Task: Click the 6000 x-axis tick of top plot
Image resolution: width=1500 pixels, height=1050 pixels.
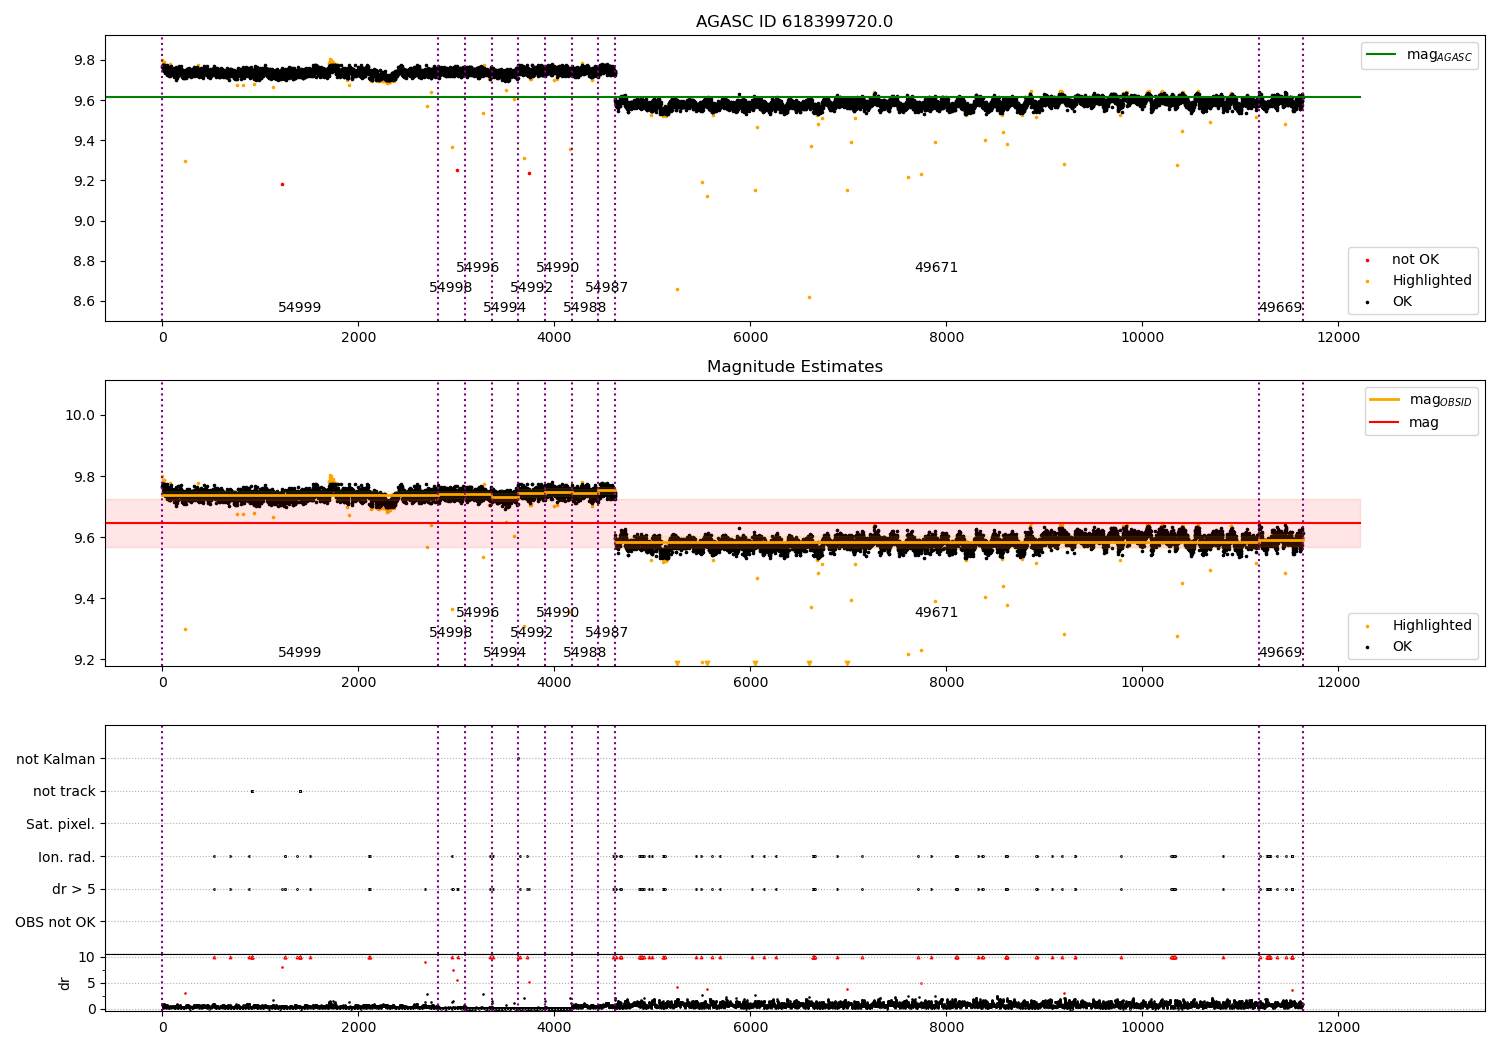Action: pyautogui.click(x=750, y=338)
